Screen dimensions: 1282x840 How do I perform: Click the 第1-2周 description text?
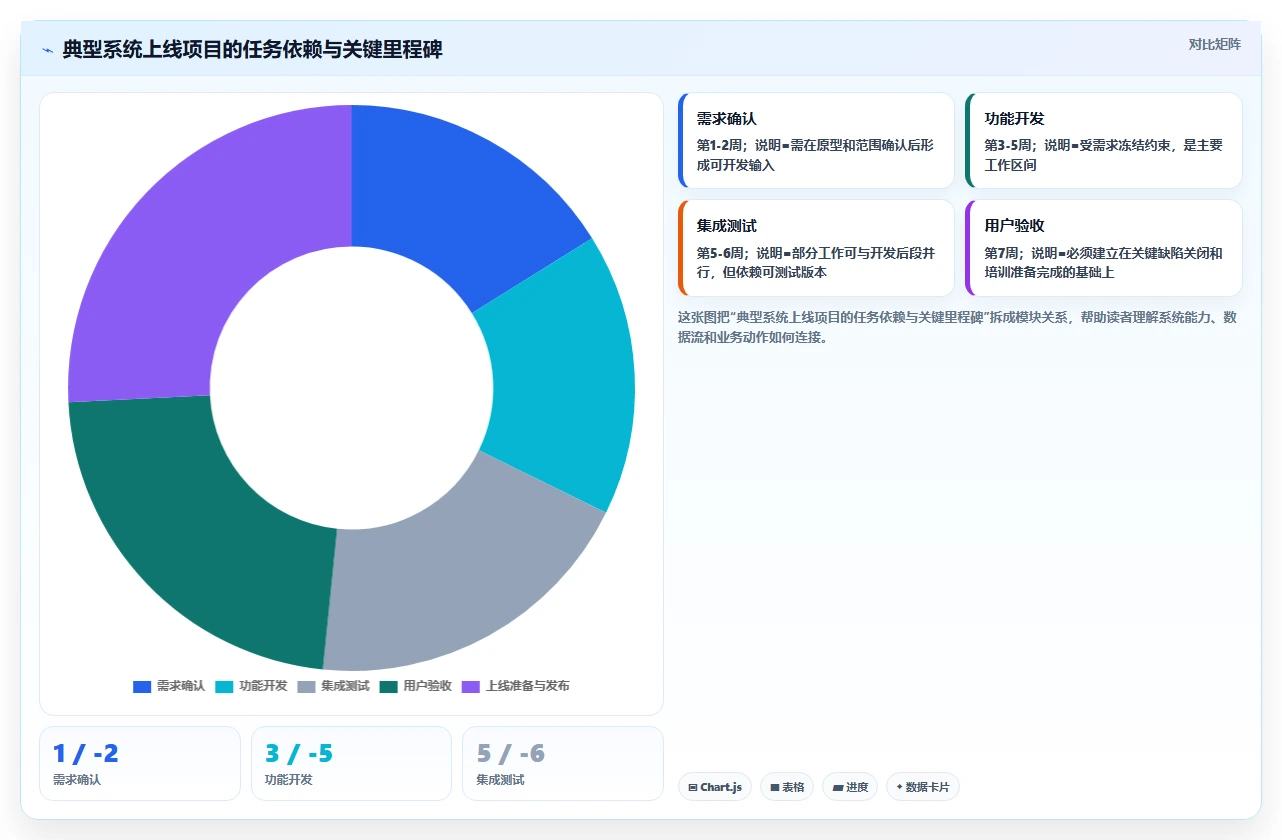point(815,155)
